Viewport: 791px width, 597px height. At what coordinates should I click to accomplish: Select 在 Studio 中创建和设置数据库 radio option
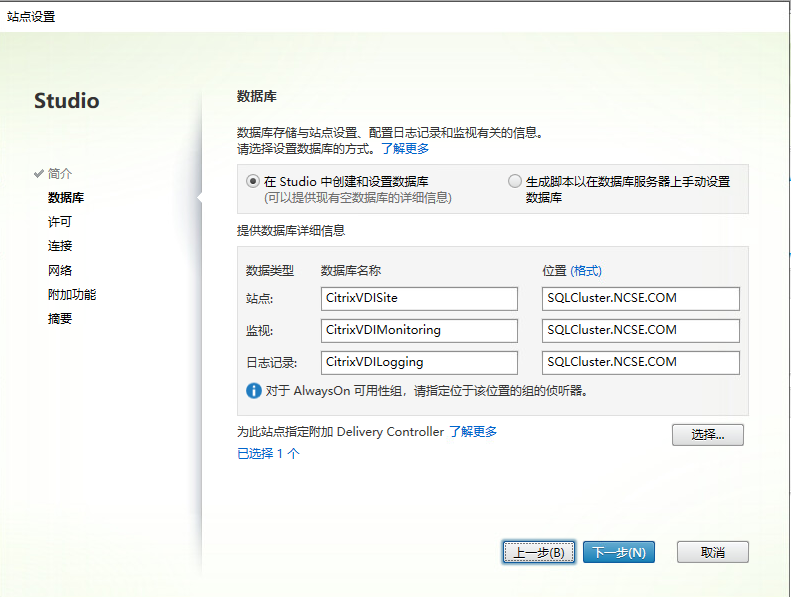(x=253, y=182)
